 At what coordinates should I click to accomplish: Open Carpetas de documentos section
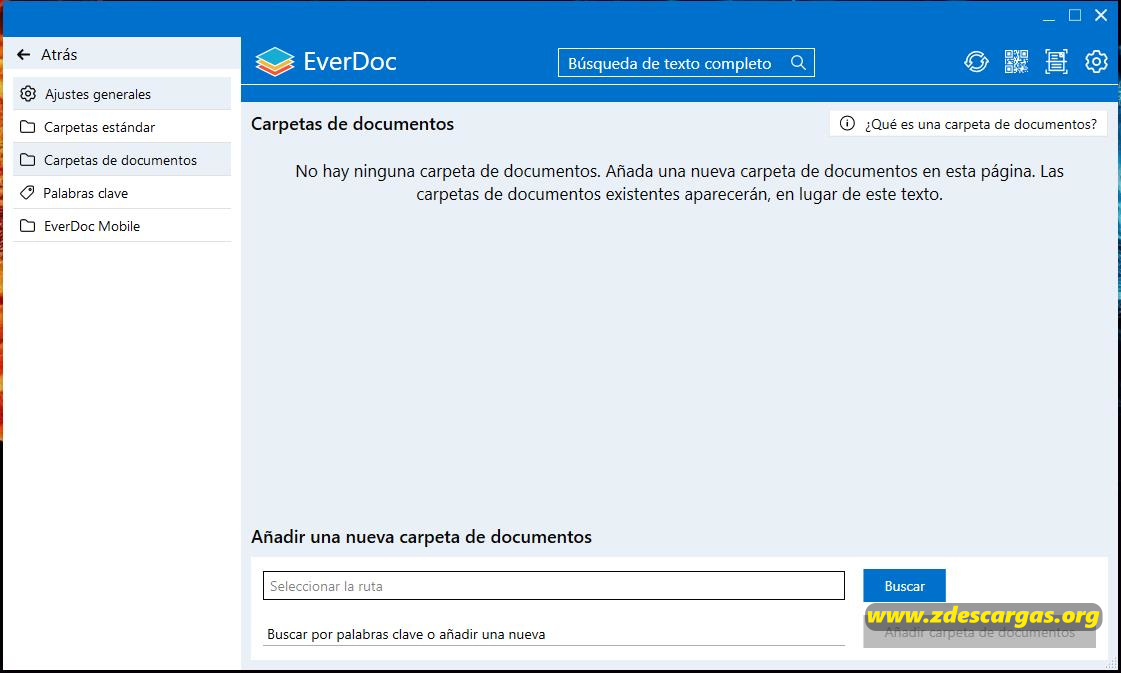pos(122,159)
